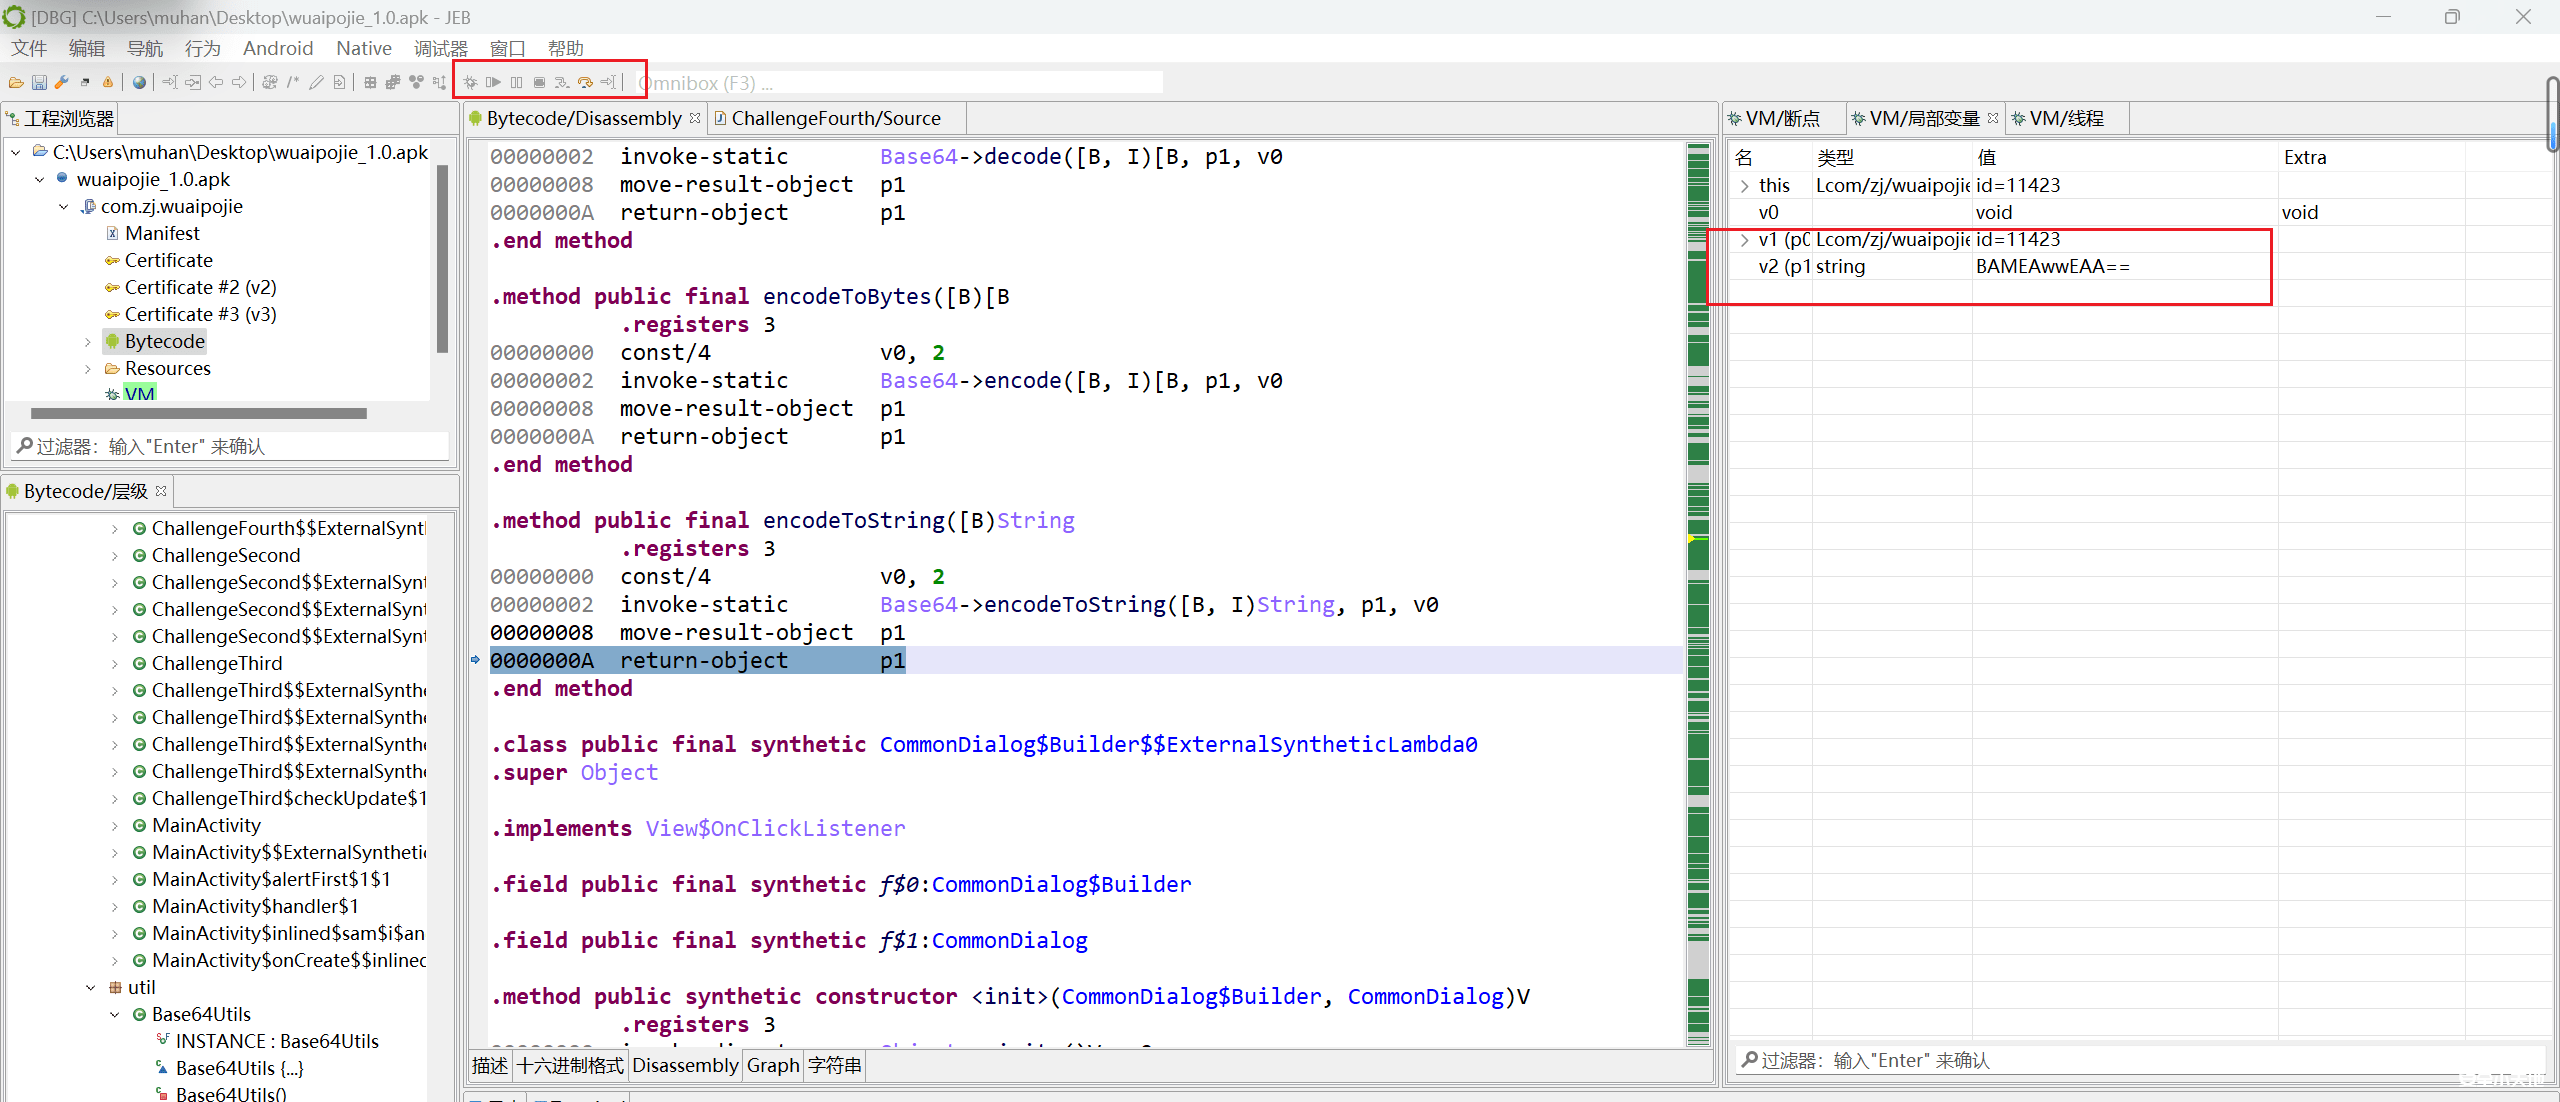The width and height of the screenshot is (2560, 1102).
Task: Click the globe icon in toolbar
Action: (139, 83)
